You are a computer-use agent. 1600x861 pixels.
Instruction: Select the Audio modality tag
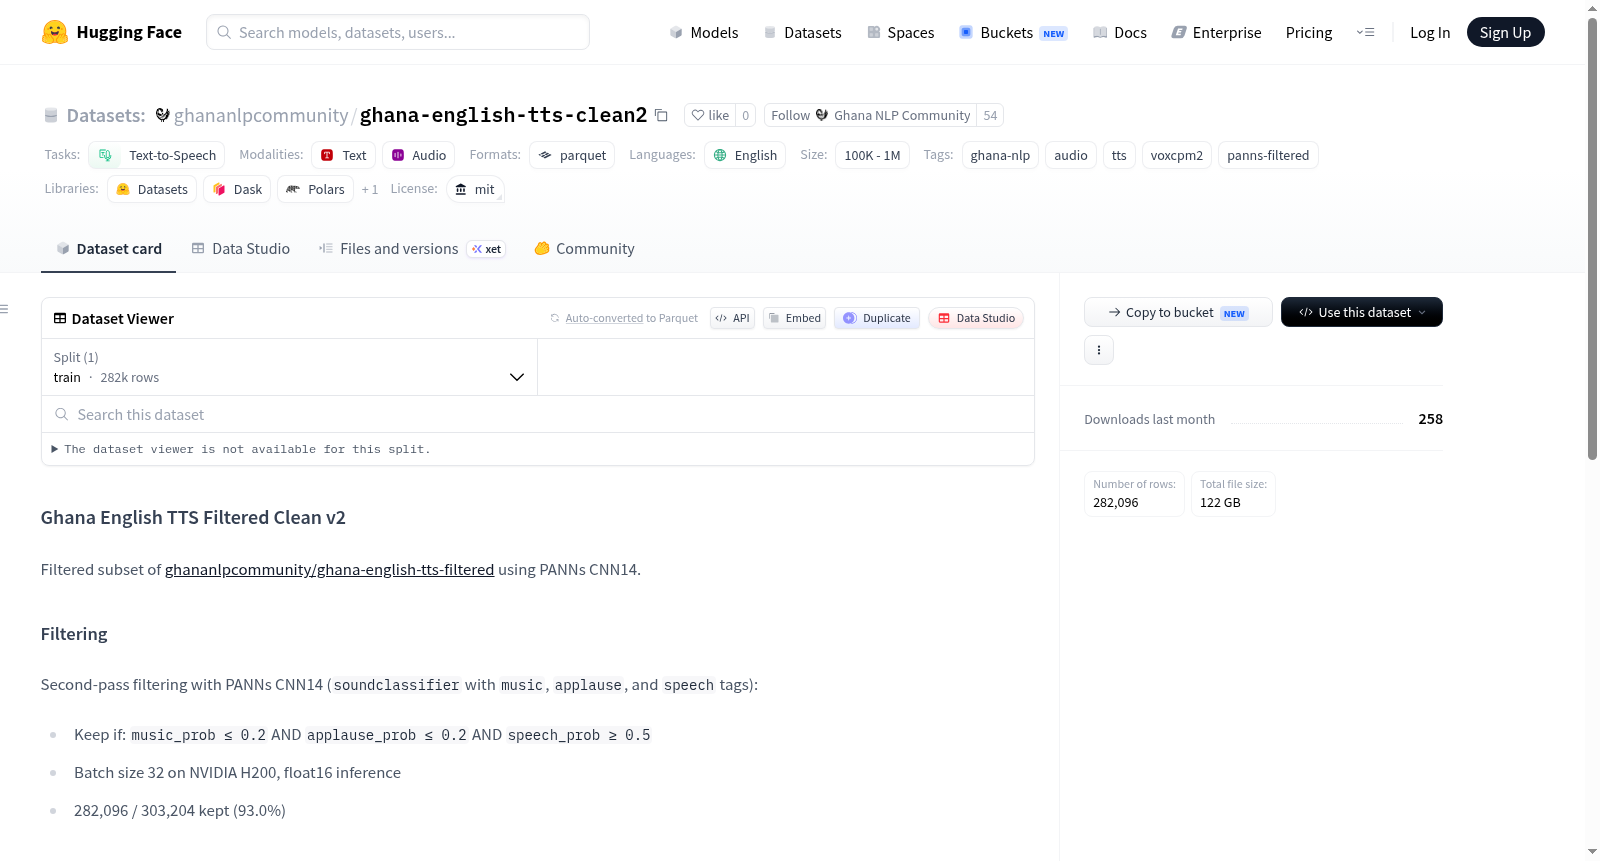click(418, 155)
